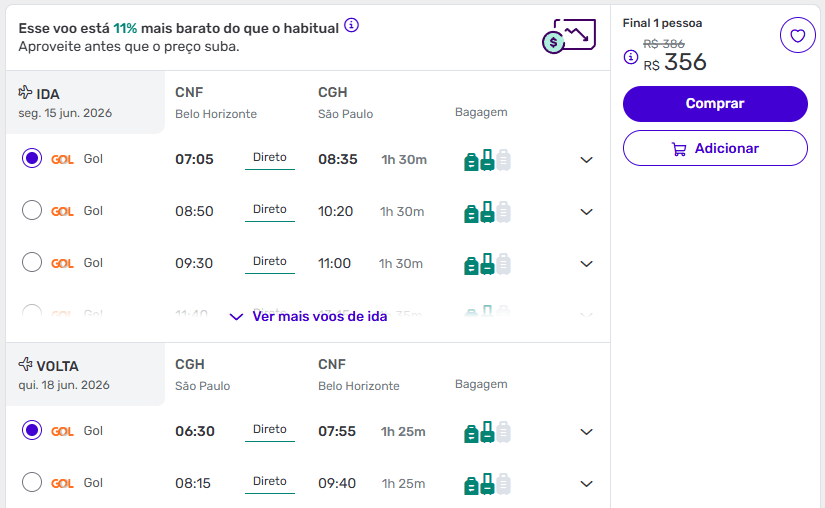Click baggage icons for 06:30 return flight
Viewport: 825px width, 508px height.
(487, 432)
